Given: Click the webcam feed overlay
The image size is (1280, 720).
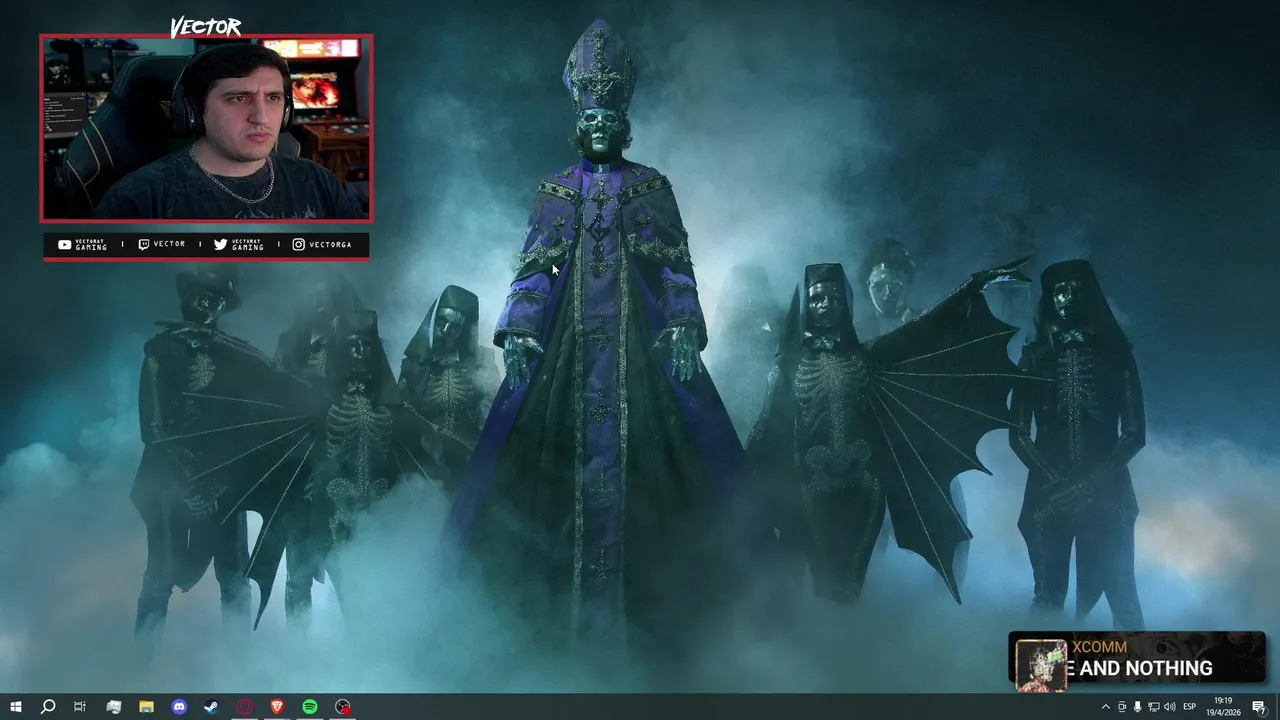Looking at the screenshot, I should [206, 128].
